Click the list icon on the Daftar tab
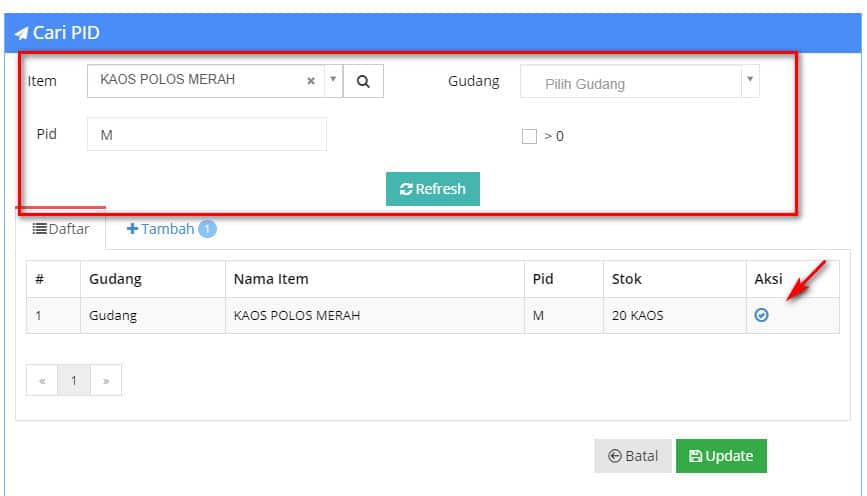Viewport: 867px width, 496px height. point(39,228)
